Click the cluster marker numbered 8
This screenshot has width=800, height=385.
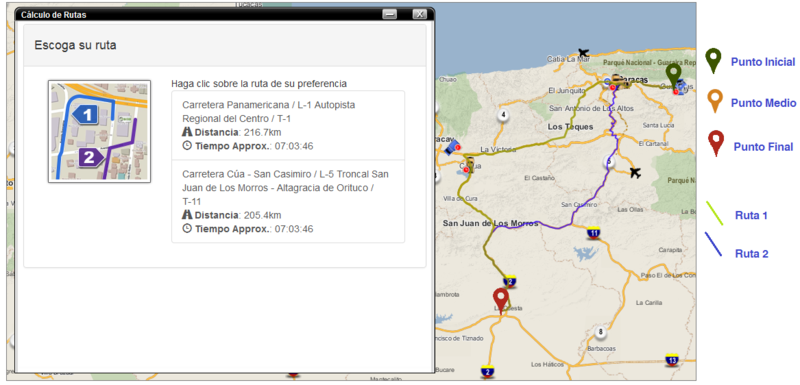point(601,332)
